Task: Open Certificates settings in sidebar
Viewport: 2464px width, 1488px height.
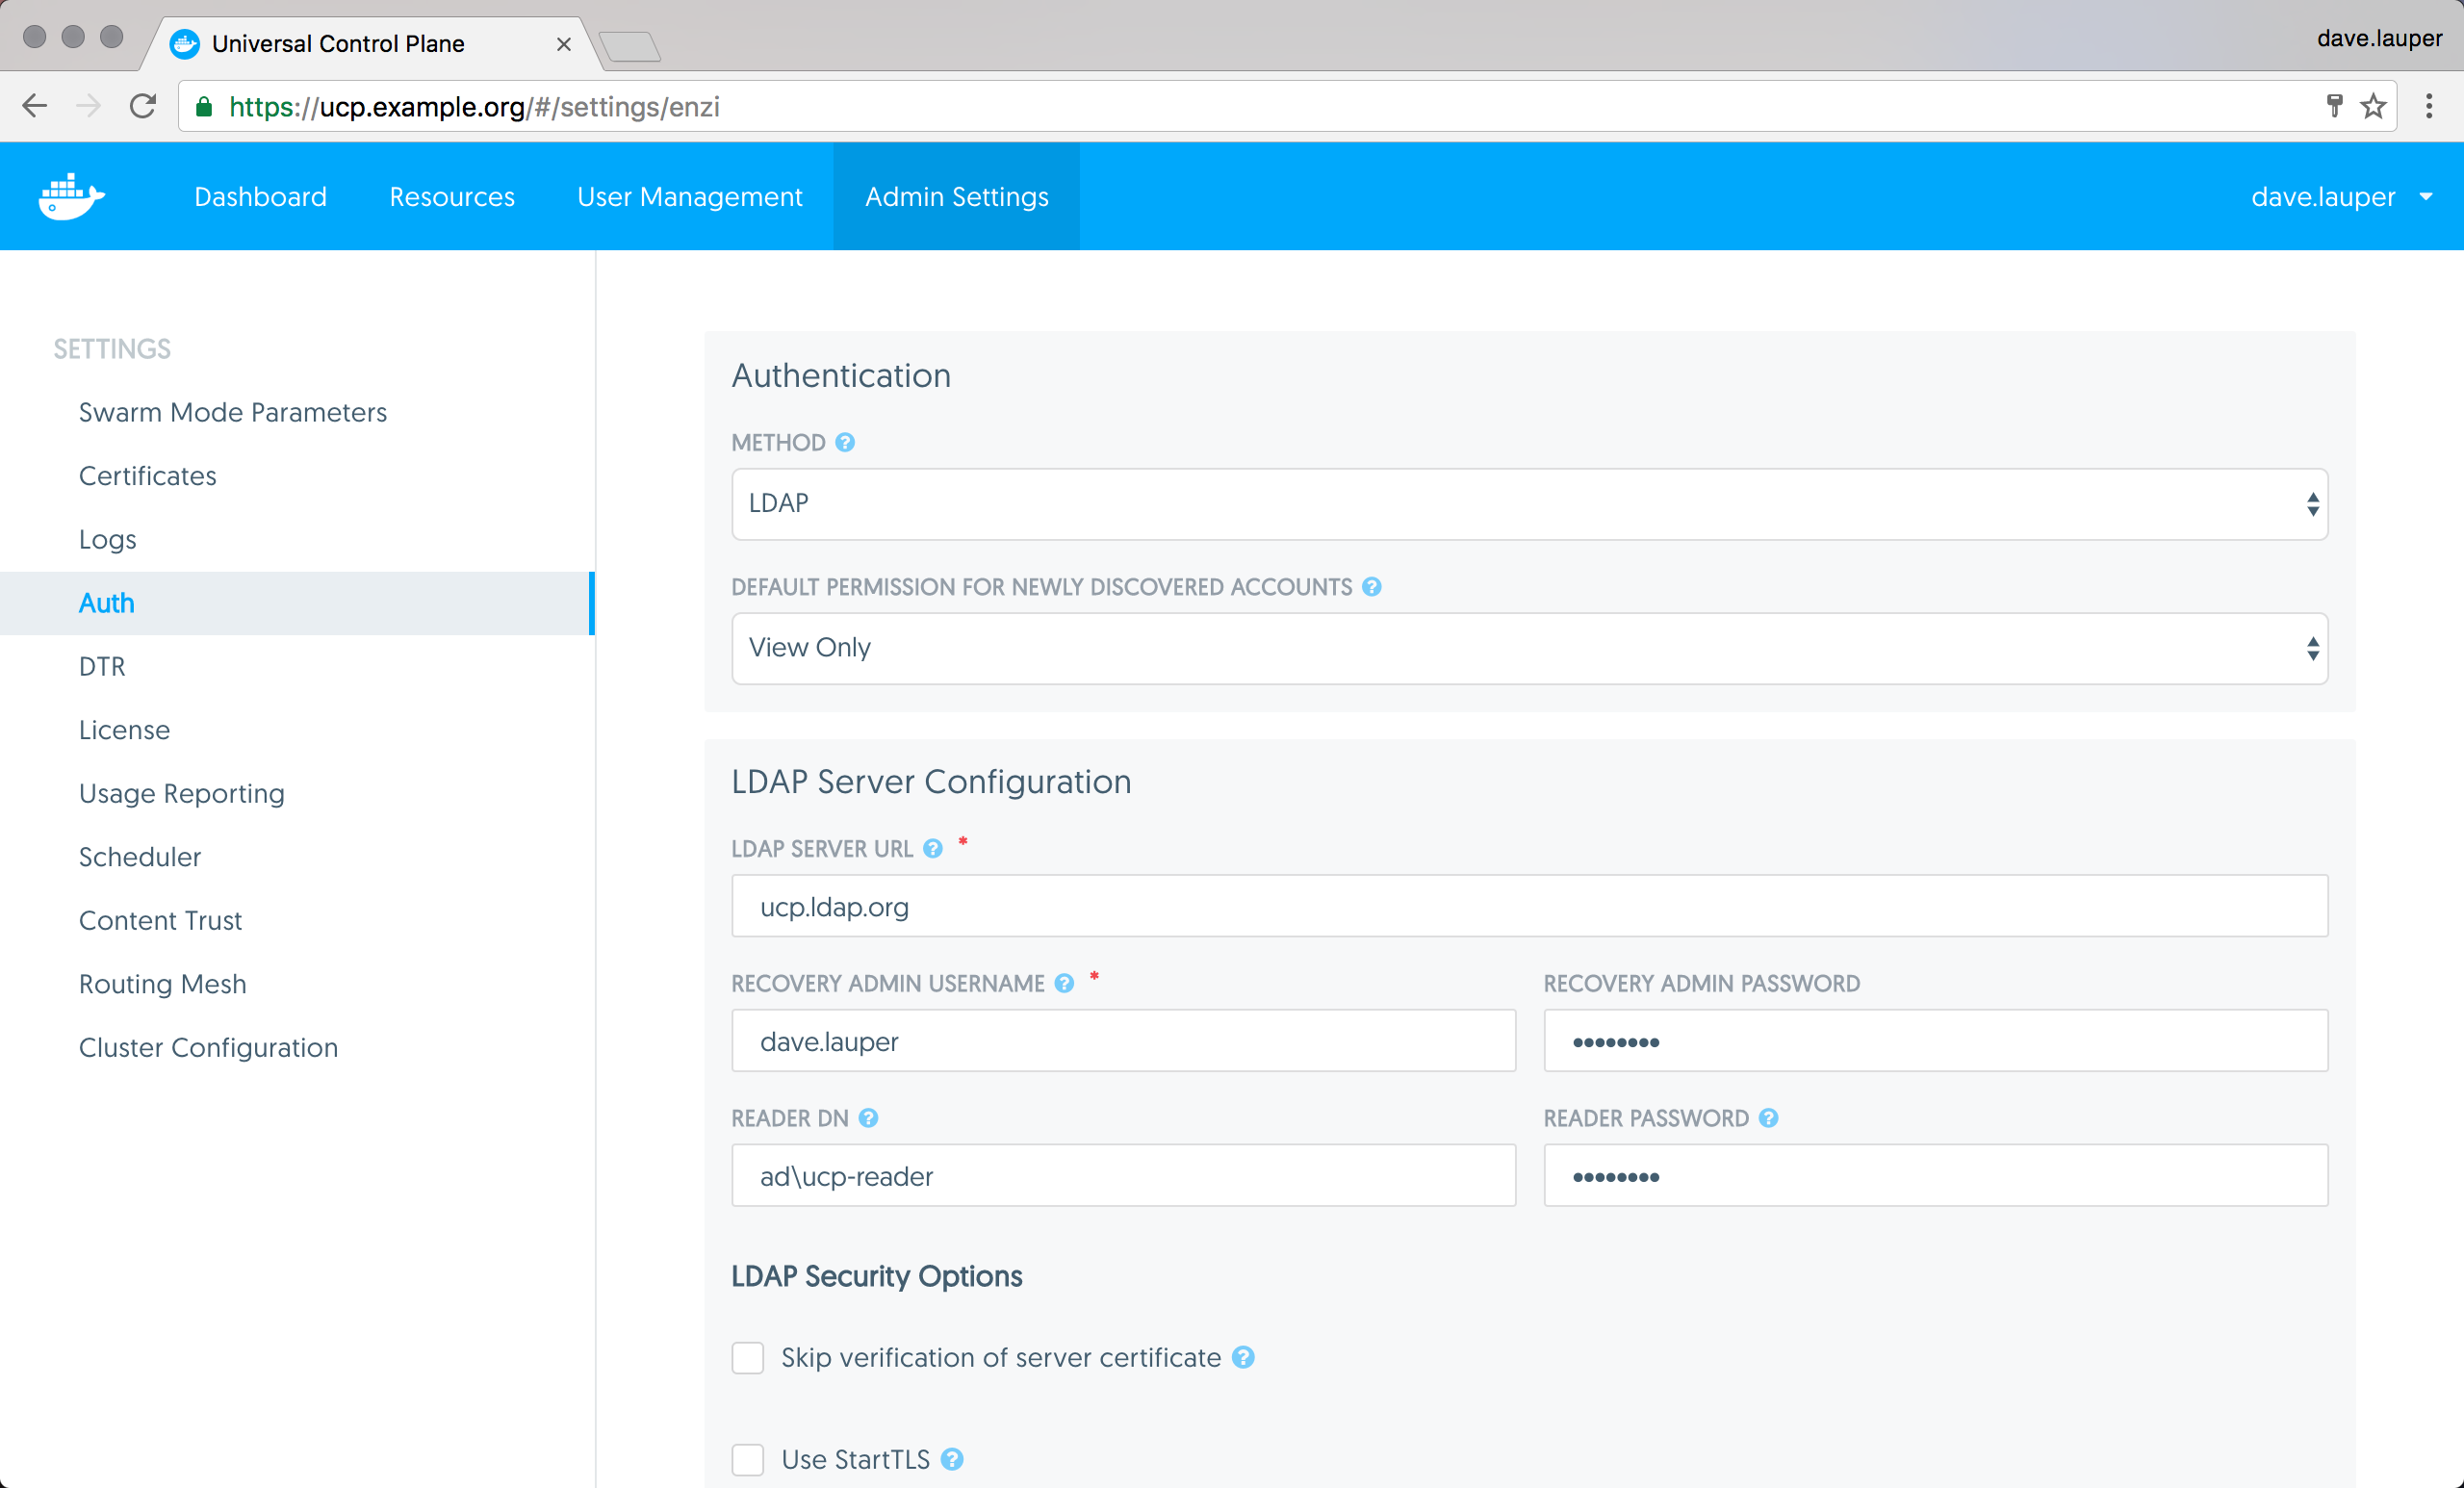Action: (147, 476)
